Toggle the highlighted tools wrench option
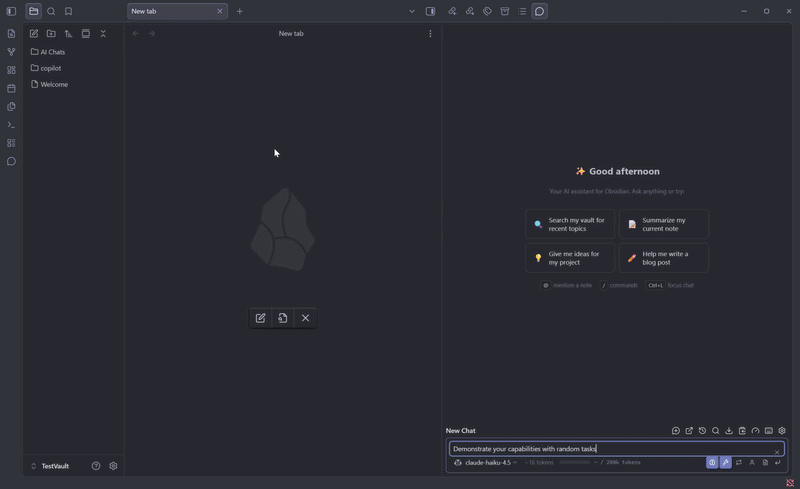 point(726,462)
